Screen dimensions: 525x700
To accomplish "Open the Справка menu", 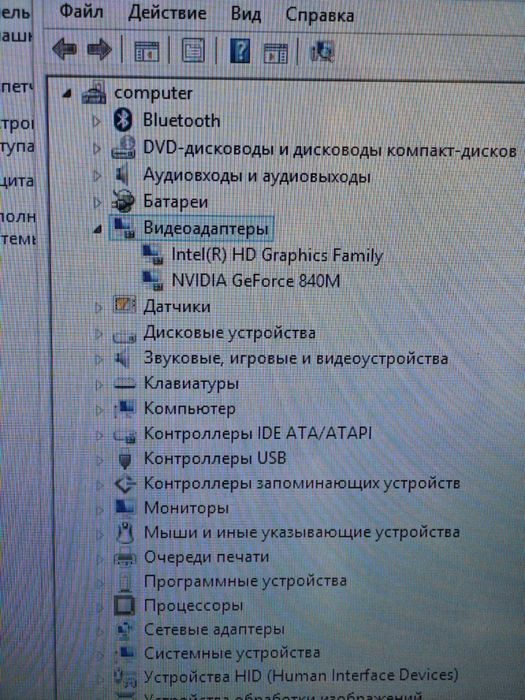I will pyautogui.click(x=320, y=15).
